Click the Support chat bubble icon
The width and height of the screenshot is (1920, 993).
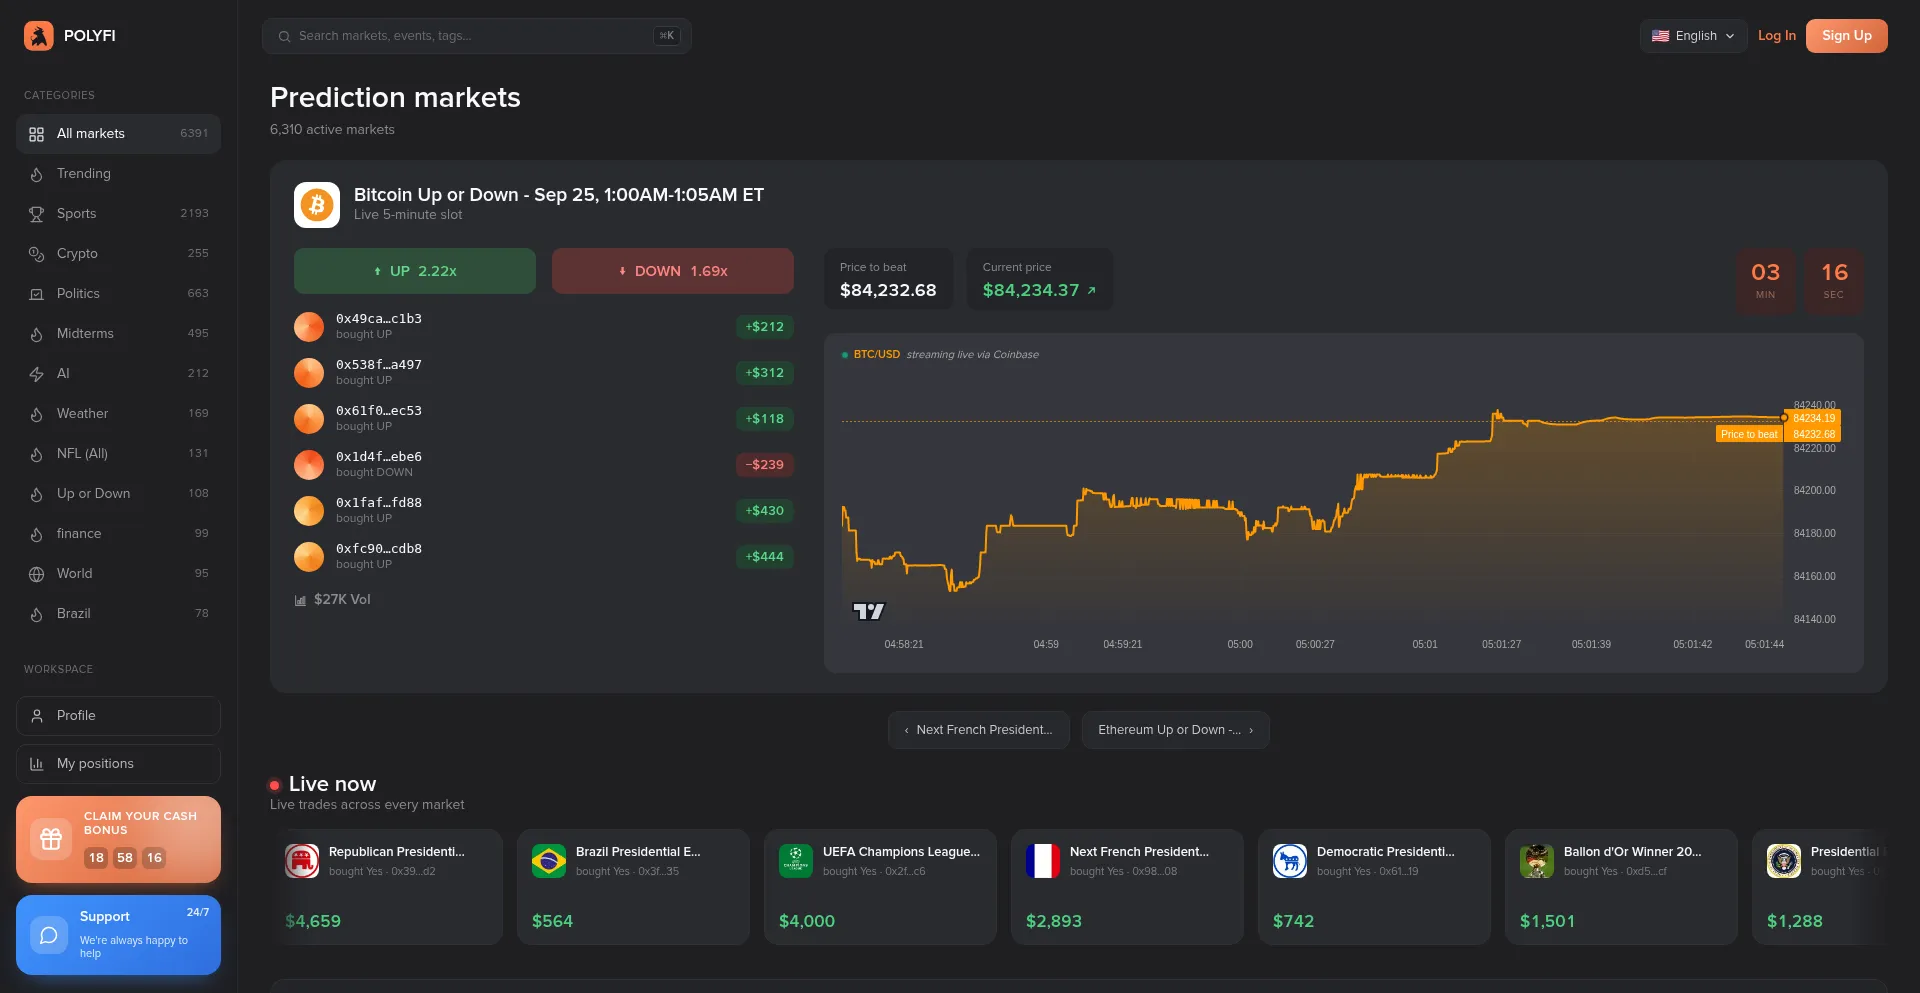pyautogui.click(x=48, y=936)
